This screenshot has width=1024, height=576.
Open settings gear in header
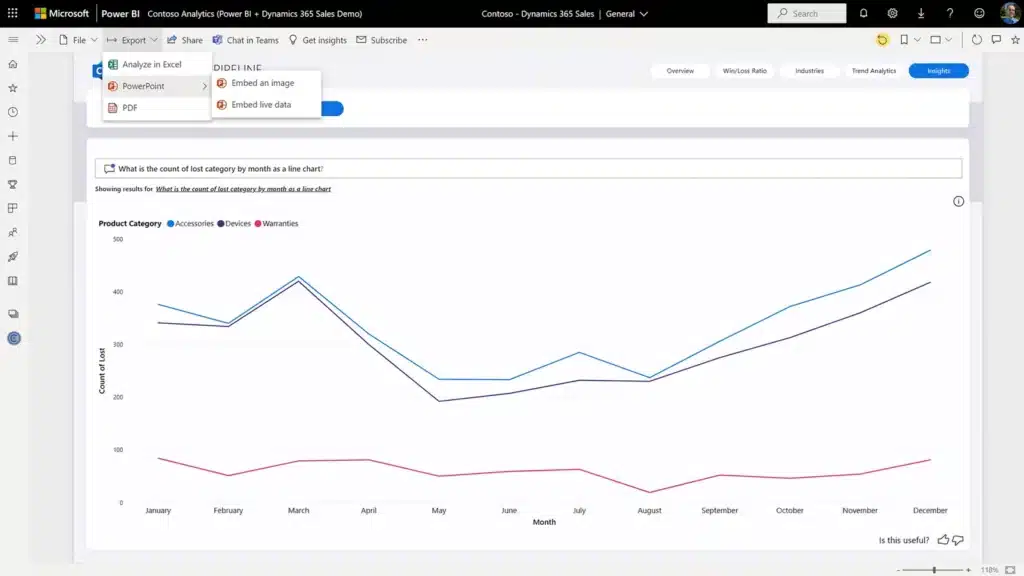892,13
